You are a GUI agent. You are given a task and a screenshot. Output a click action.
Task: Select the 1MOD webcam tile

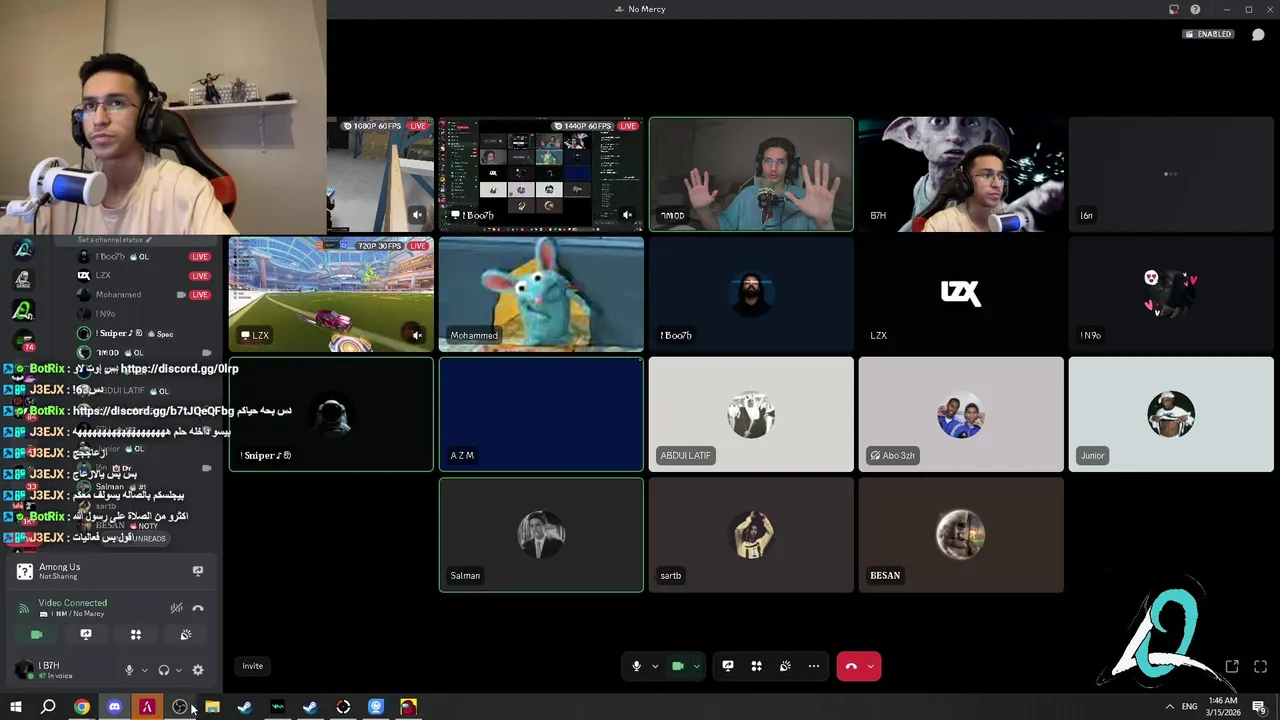(x=751, y=174)
